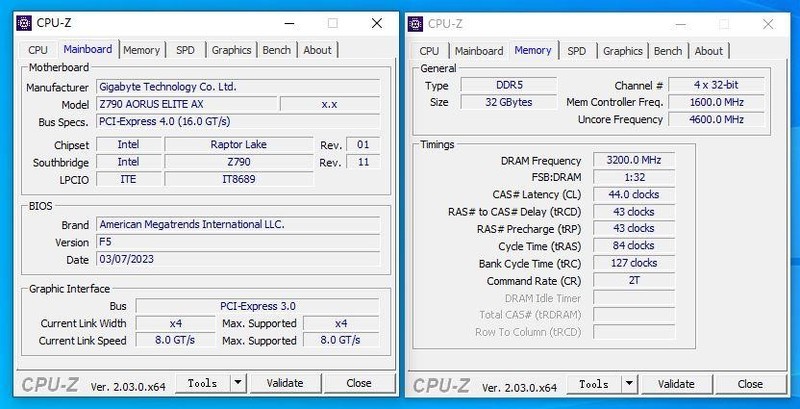Minimize the right CPU-Z window
Viewport: 800px width, 409px height.
(681, 24)
